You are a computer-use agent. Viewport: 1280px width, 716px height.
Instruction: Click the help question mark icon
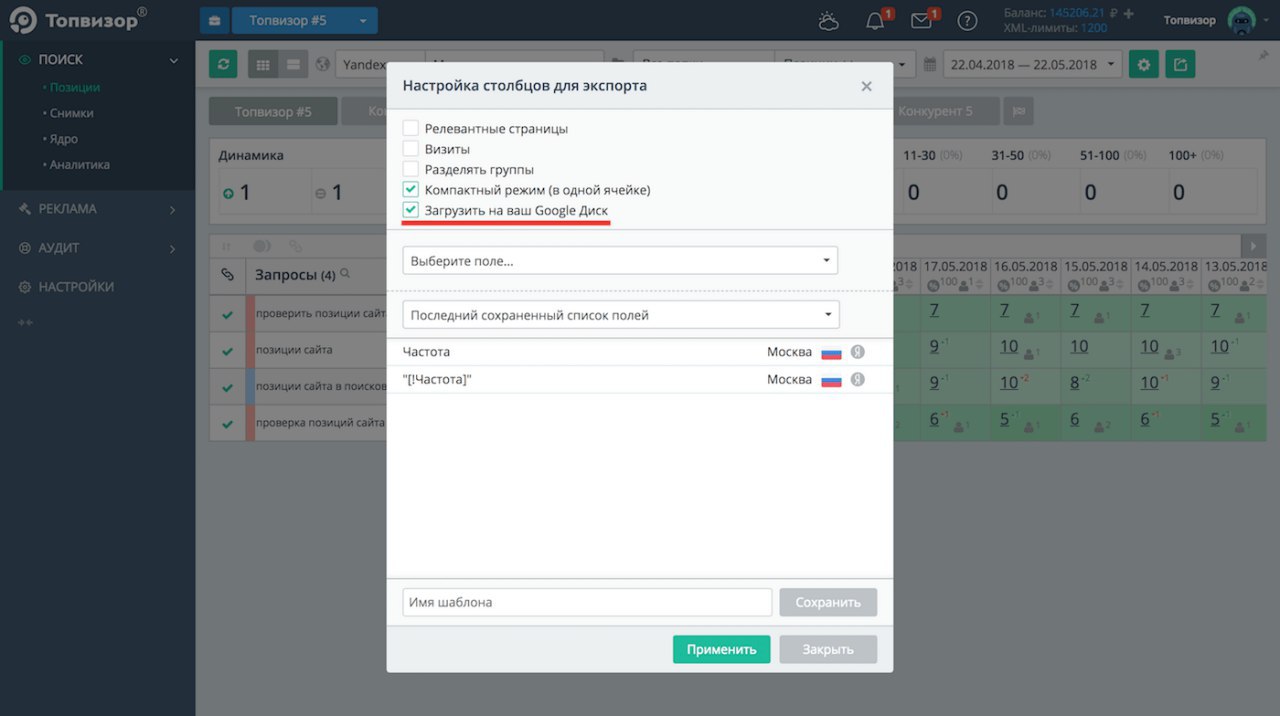click(966, 20)
